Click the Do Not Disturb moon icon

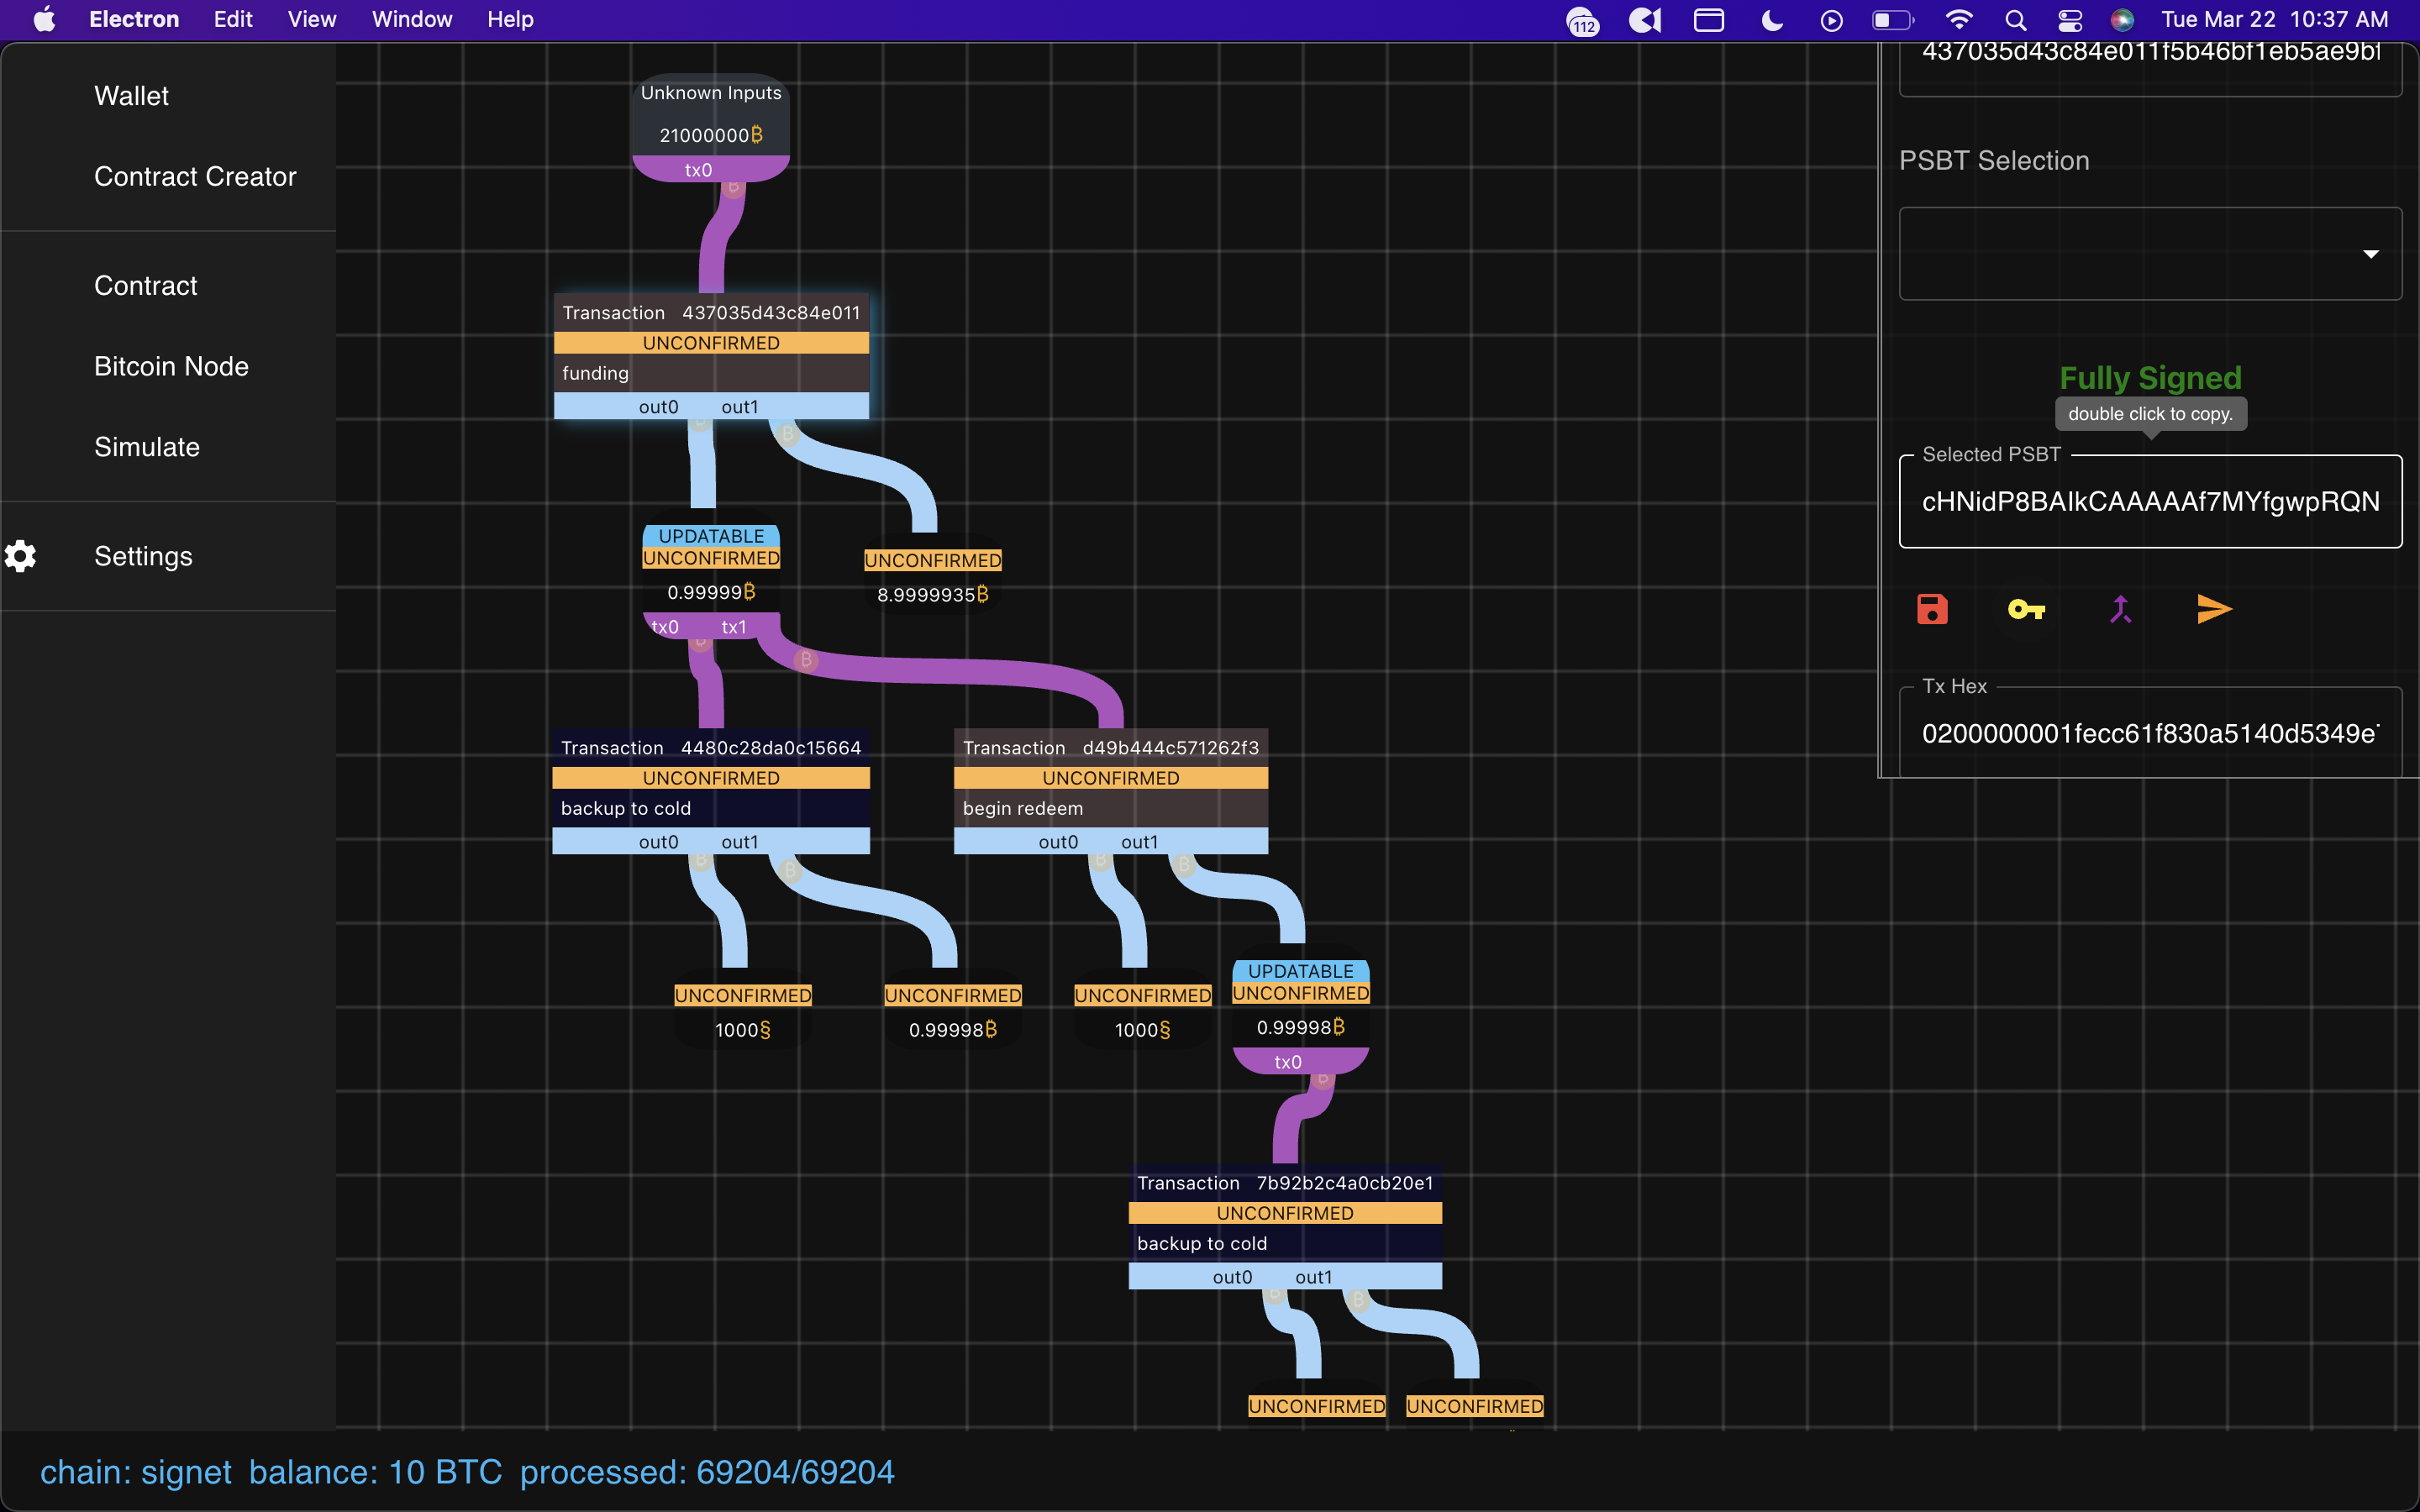click(x=1771, y=19)
